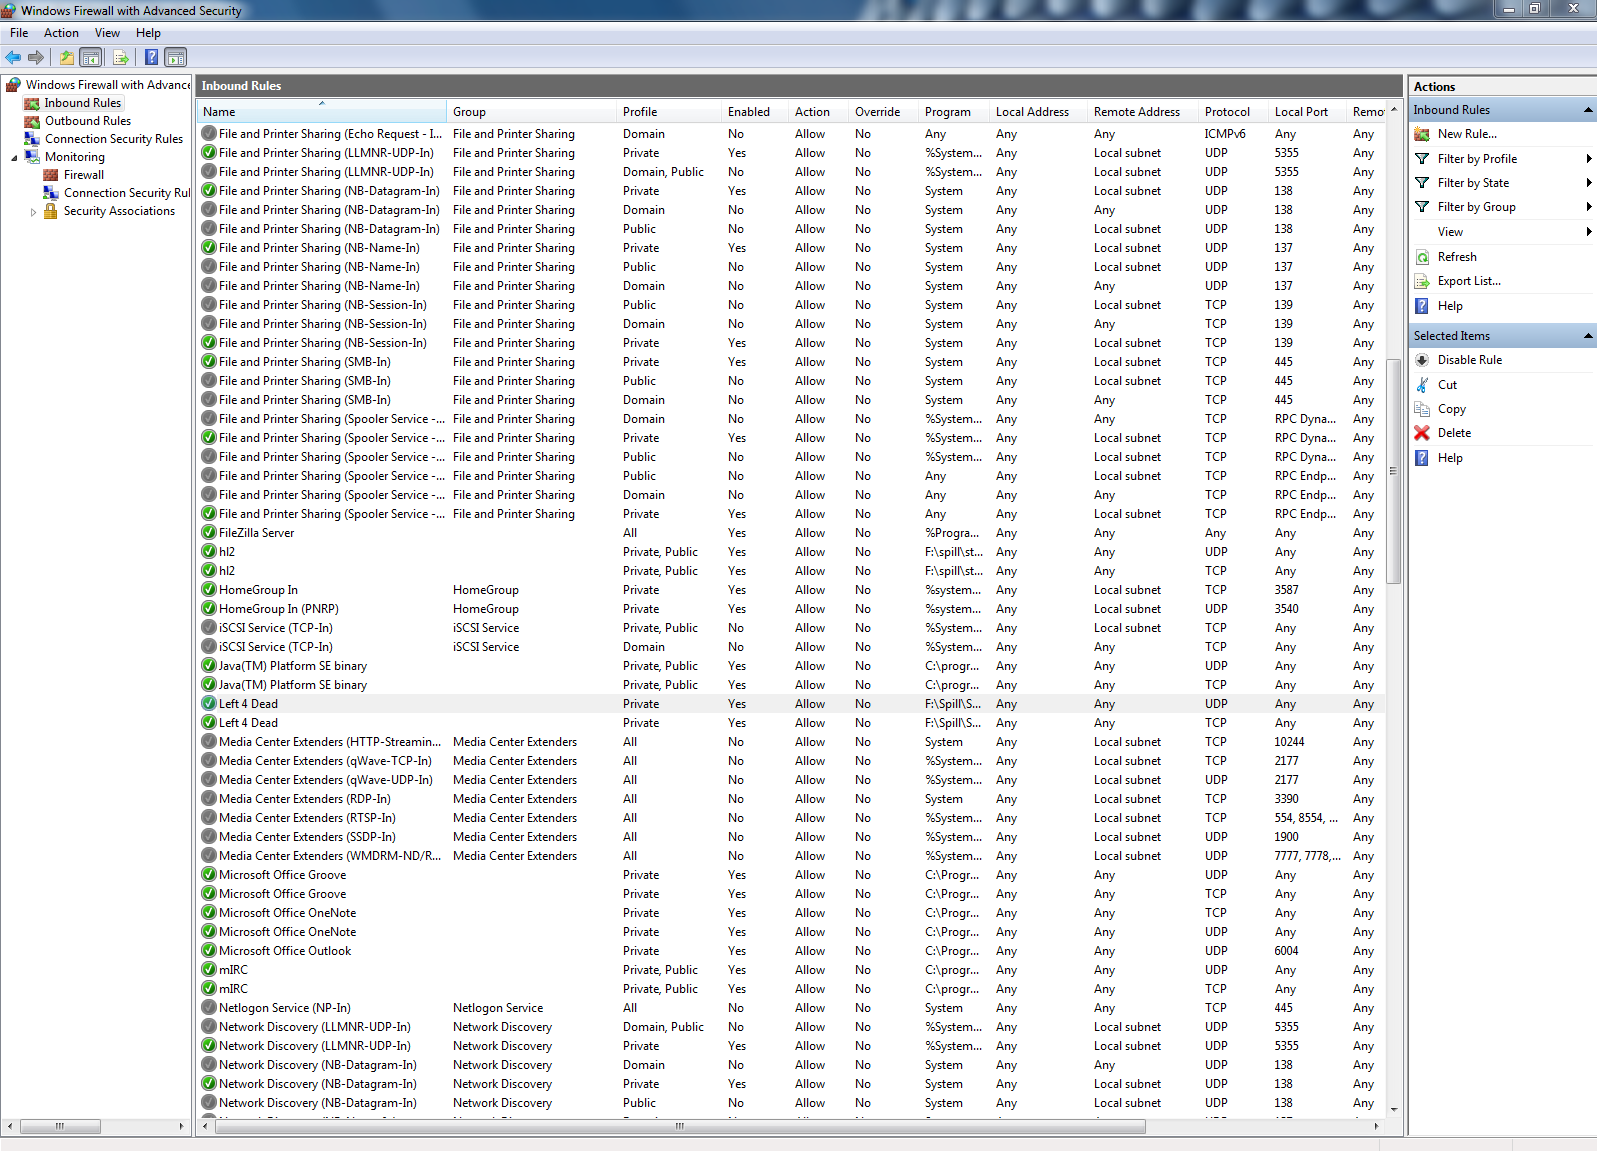
Task: Click the vertical scrollbar thumb of rules list
Action: (x=1394, y=470)
